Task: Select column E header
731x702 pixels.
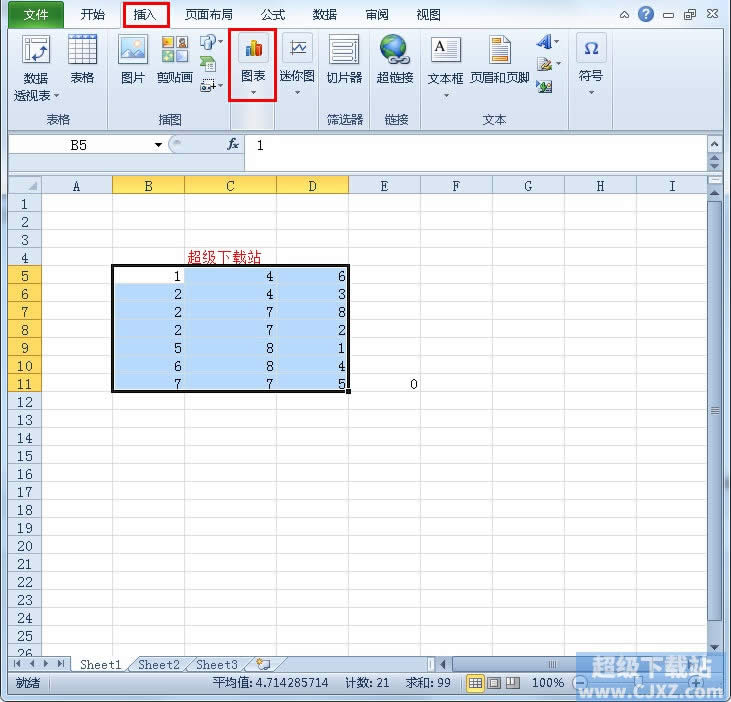Action: [384, 186]
